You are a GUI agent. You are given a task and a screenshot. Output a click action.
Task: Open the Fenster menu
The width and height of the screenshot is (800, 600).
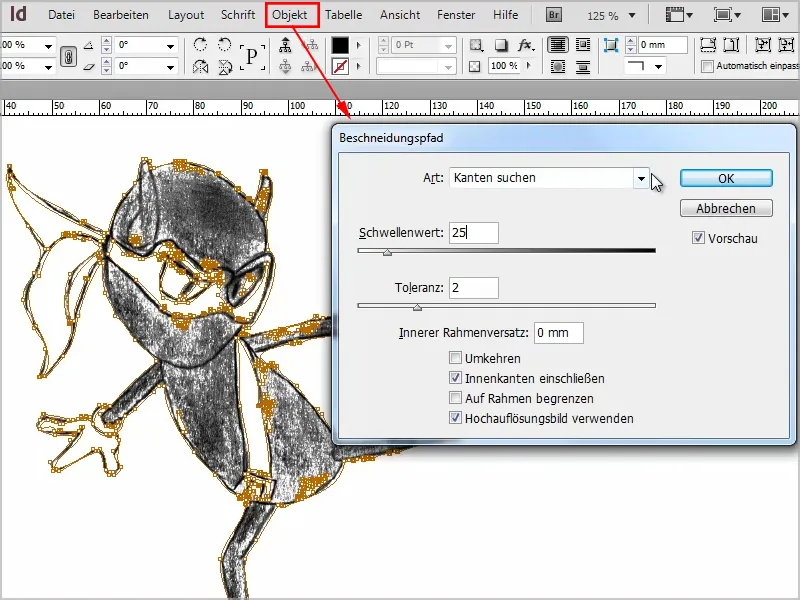[456, 15]
